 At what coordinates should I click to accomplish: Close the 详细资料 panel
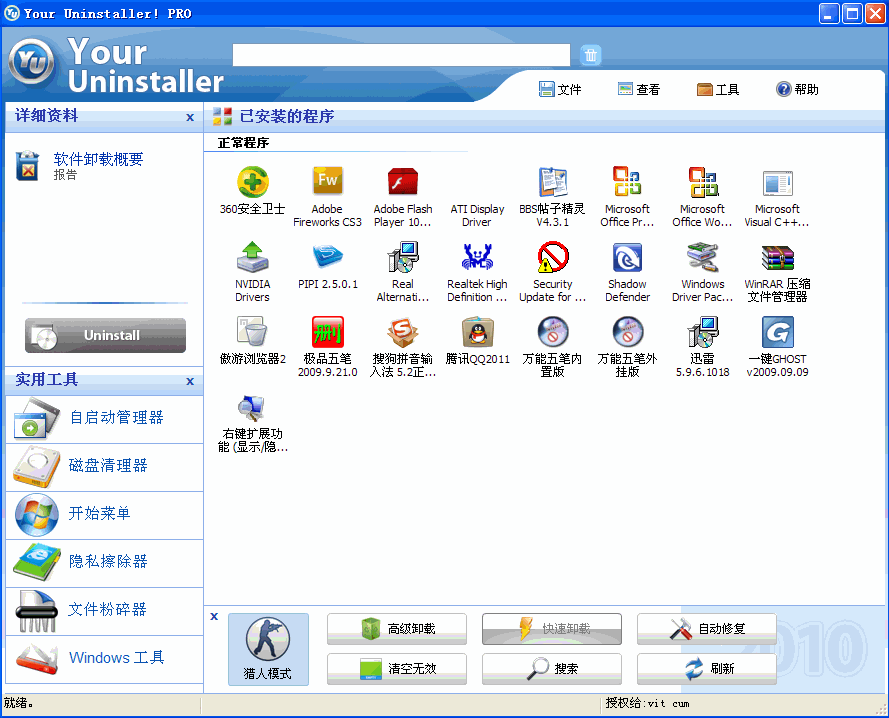190,117
